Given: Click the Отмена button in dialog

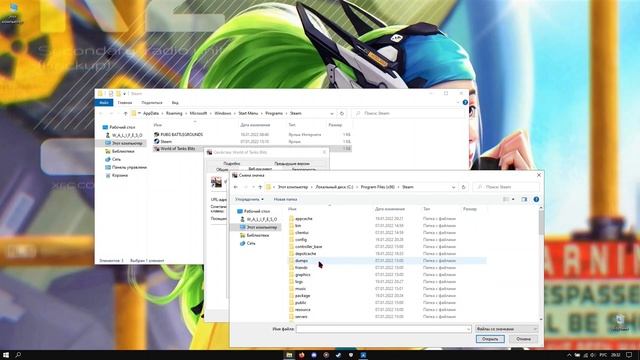Looking at the screenshot, I should coord(523,339).
